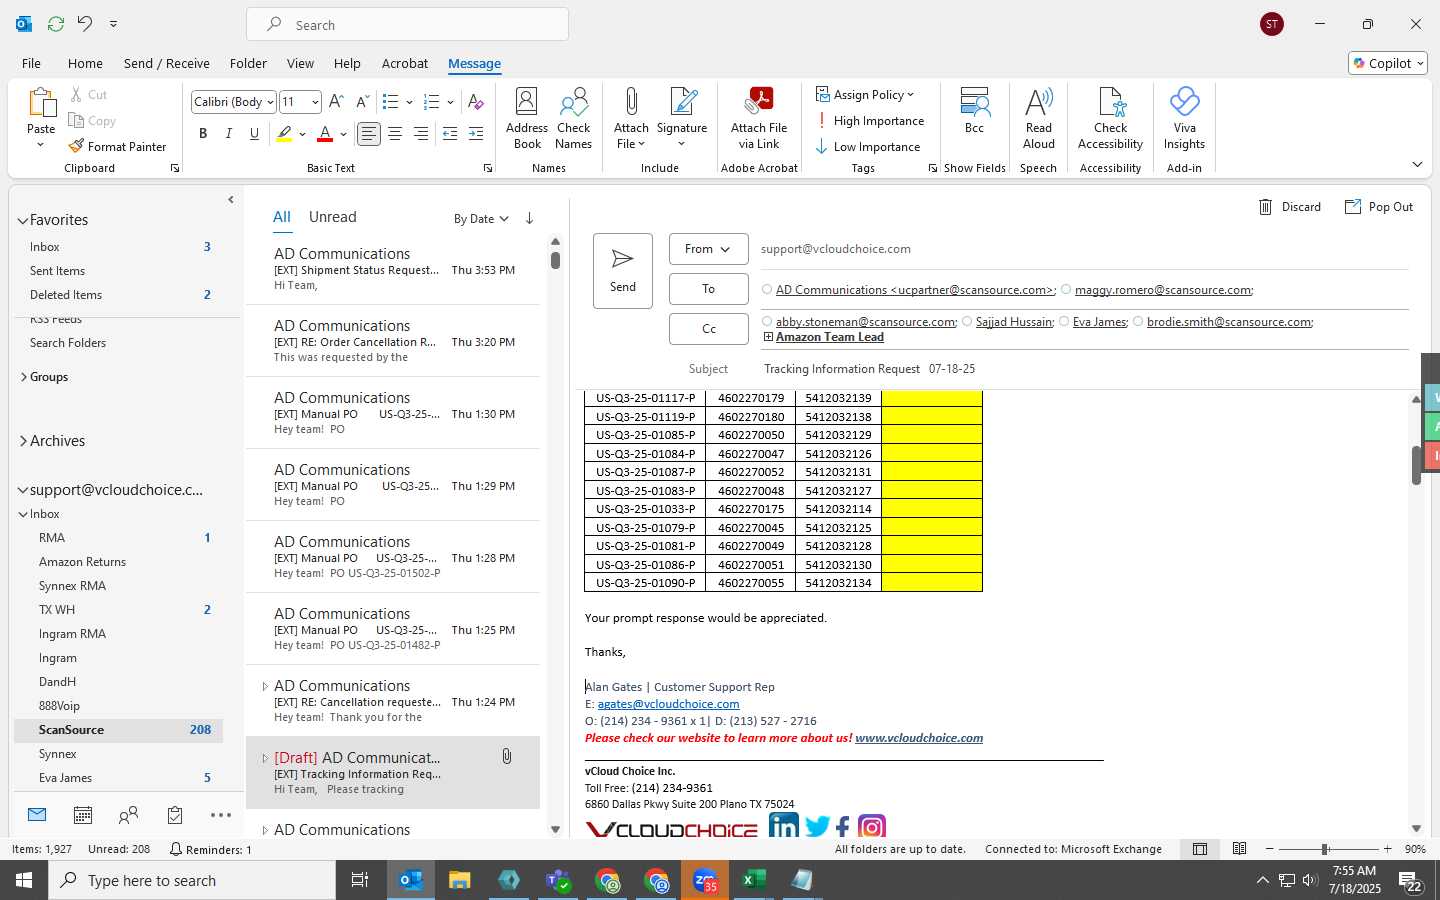This screenshot has width=1440, height=900.
Task: Click presence circle beside Eva James recipient
Action: 1064,322
